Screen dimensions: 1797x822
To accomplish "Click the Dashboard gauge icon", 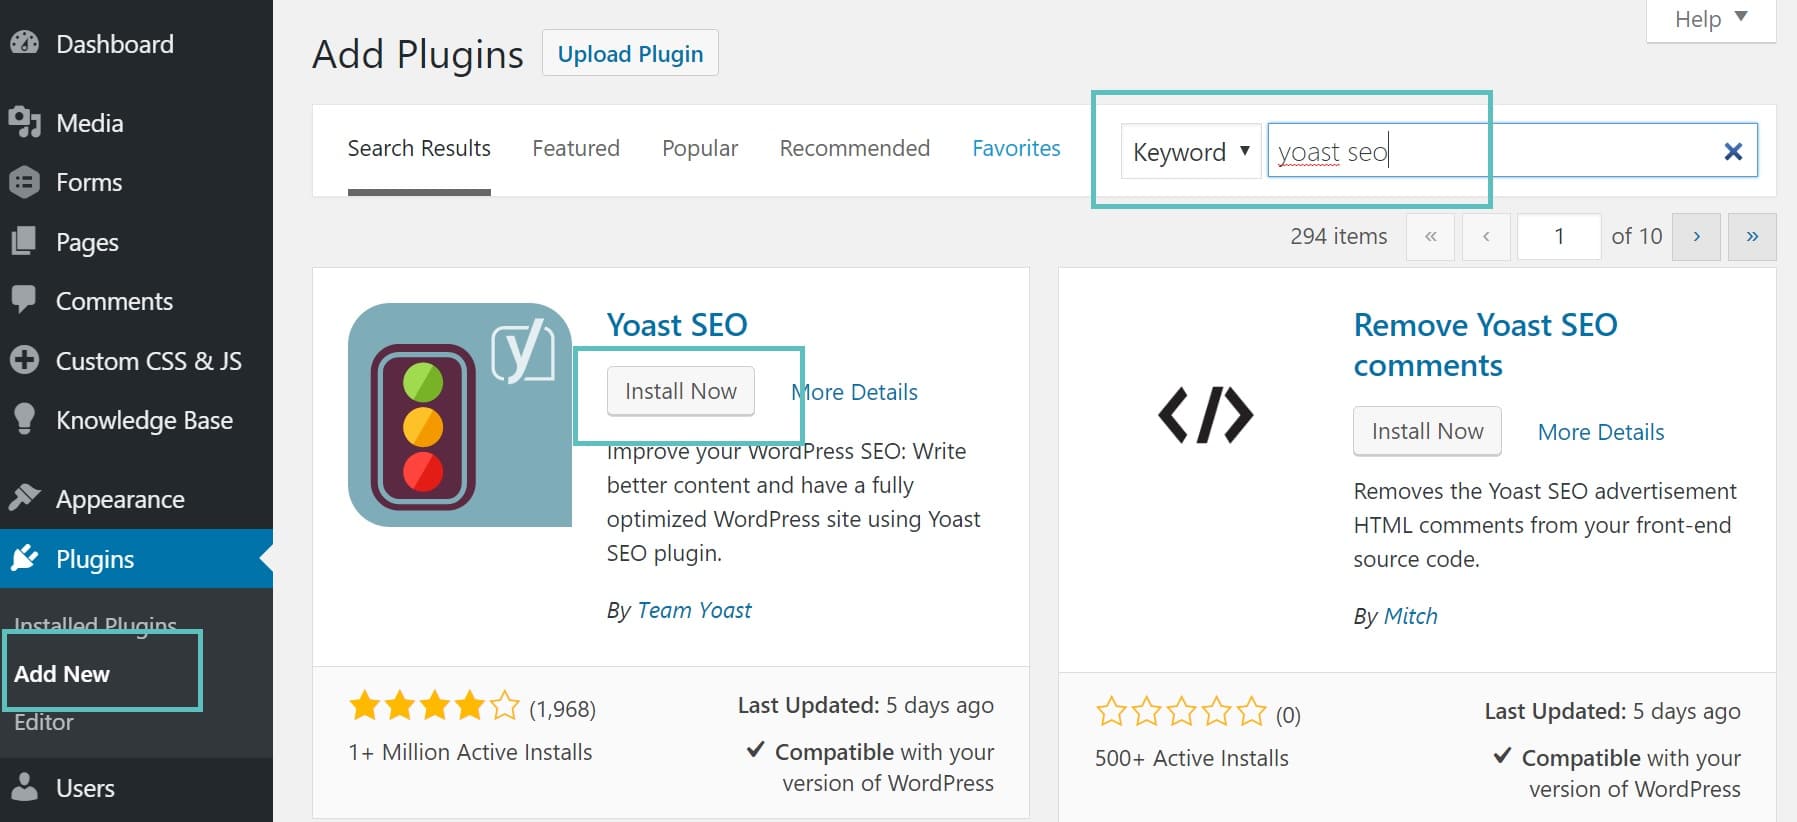I will pos(24,43).
